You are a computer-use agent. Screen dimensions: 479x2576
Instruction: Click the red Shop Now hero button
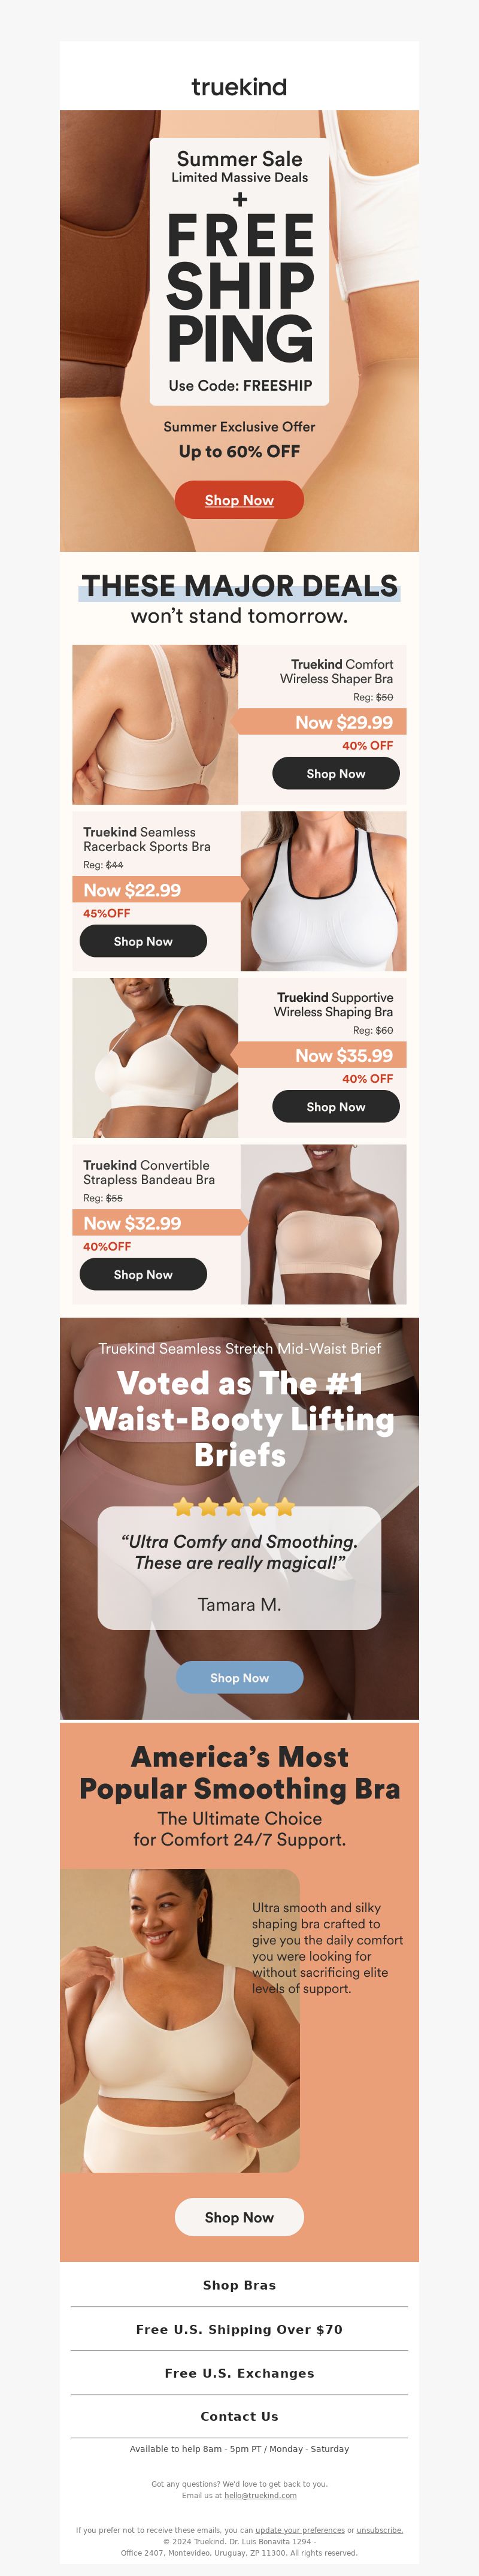click(x=239, y=500)
